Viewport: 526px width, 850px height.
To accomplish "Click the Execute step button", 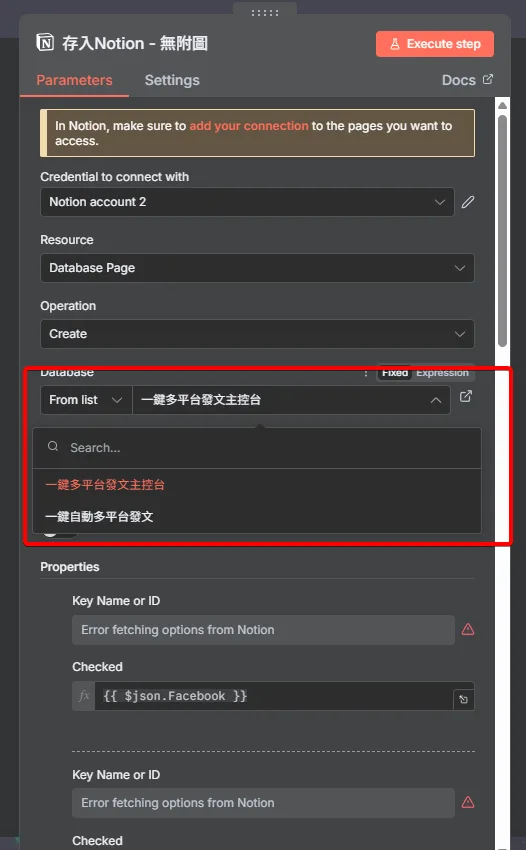I will [434, 44].
